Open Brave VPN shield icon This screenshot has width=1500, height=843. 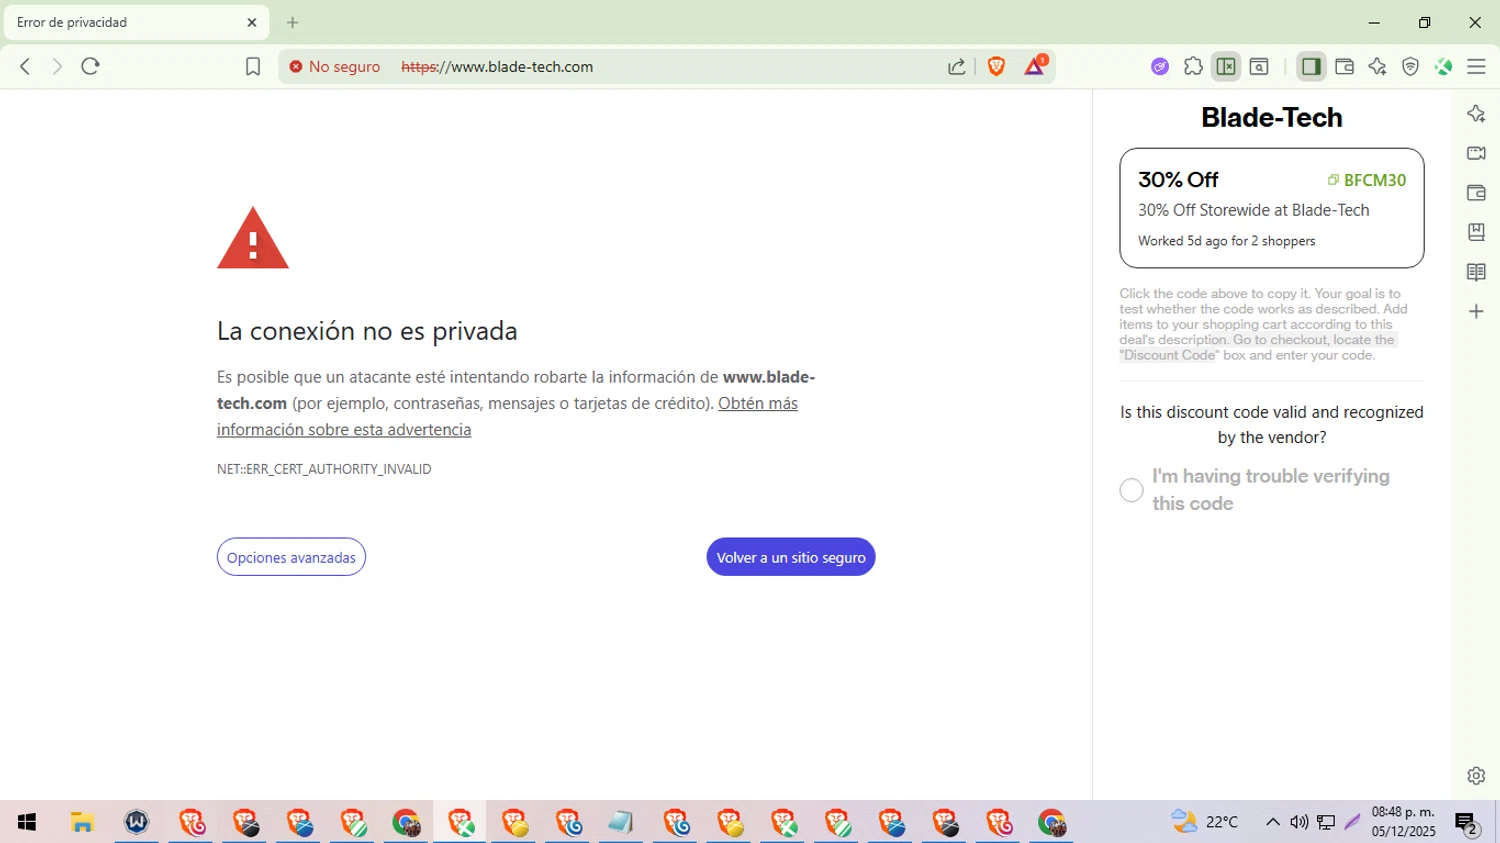click(x=1410, y=67)
